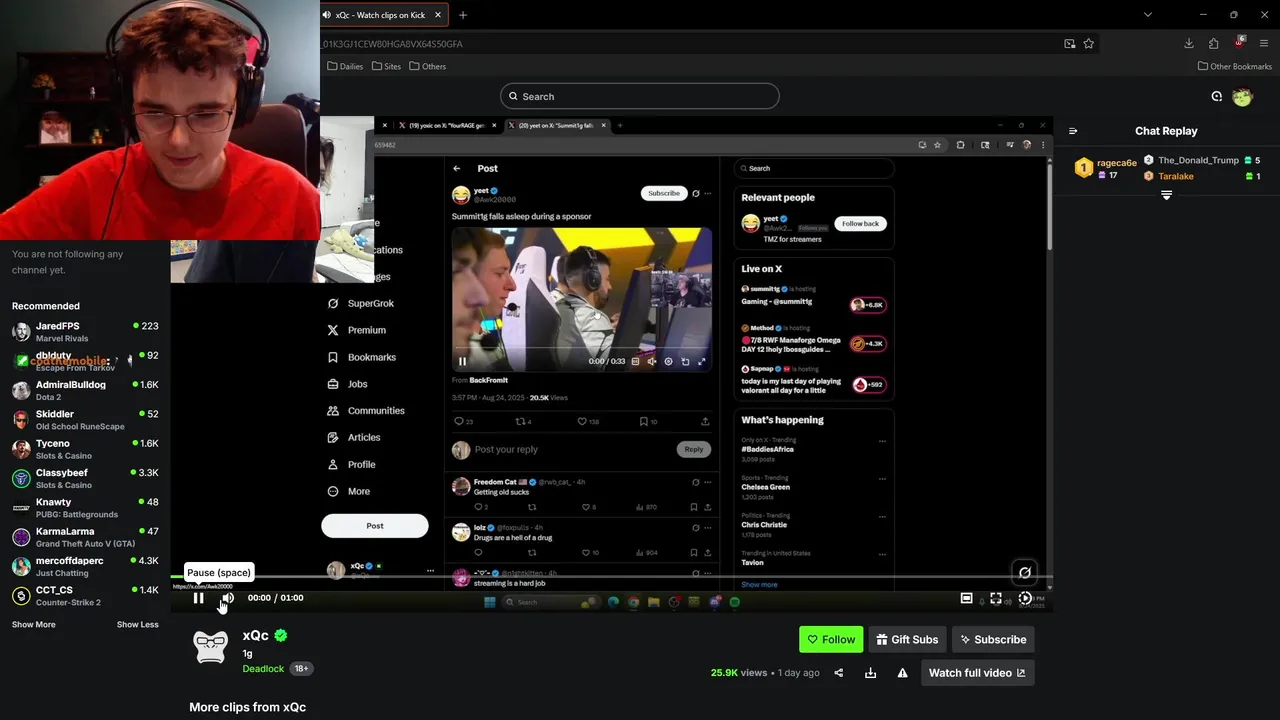
Task: Open the xQc channel name link
Action: pyautogui.click(x=255, y=635)
